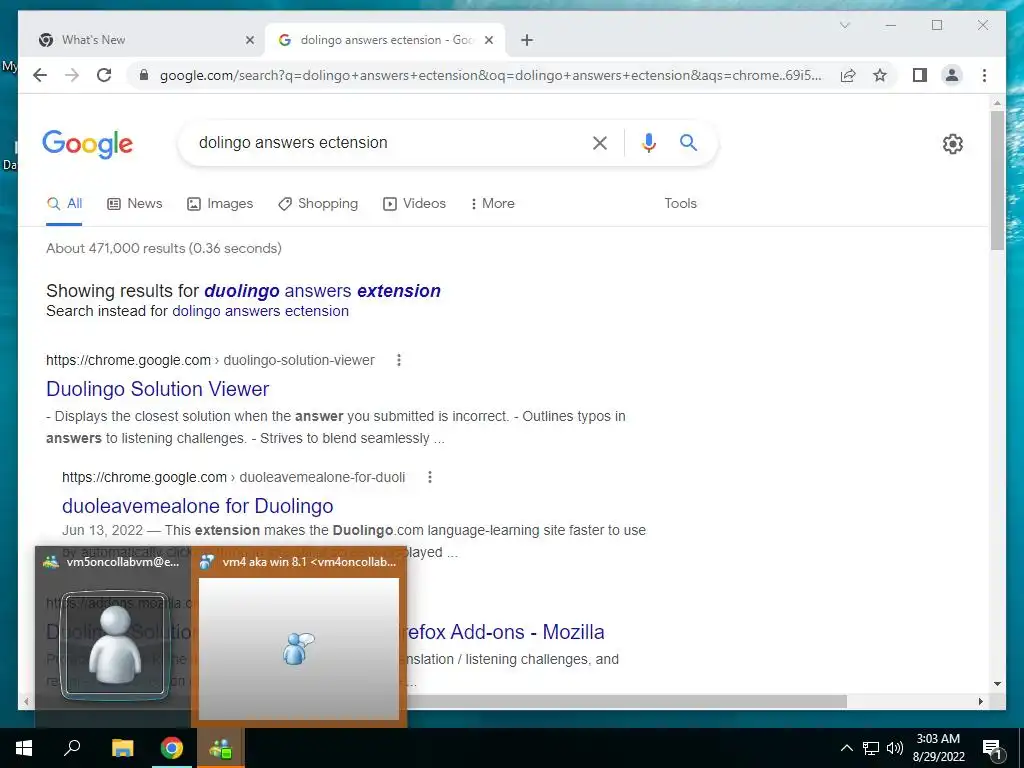
Task: Open Chrome's three-dot menu
Action: tap(984, 75)
